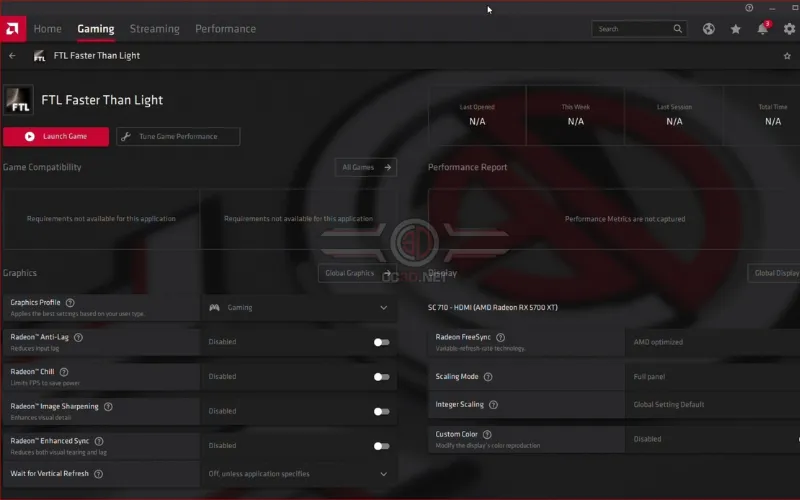Open Wait for Vertical Refresh dropdown
The width and height of the screenshot is (800, 500).
point(299,474)
